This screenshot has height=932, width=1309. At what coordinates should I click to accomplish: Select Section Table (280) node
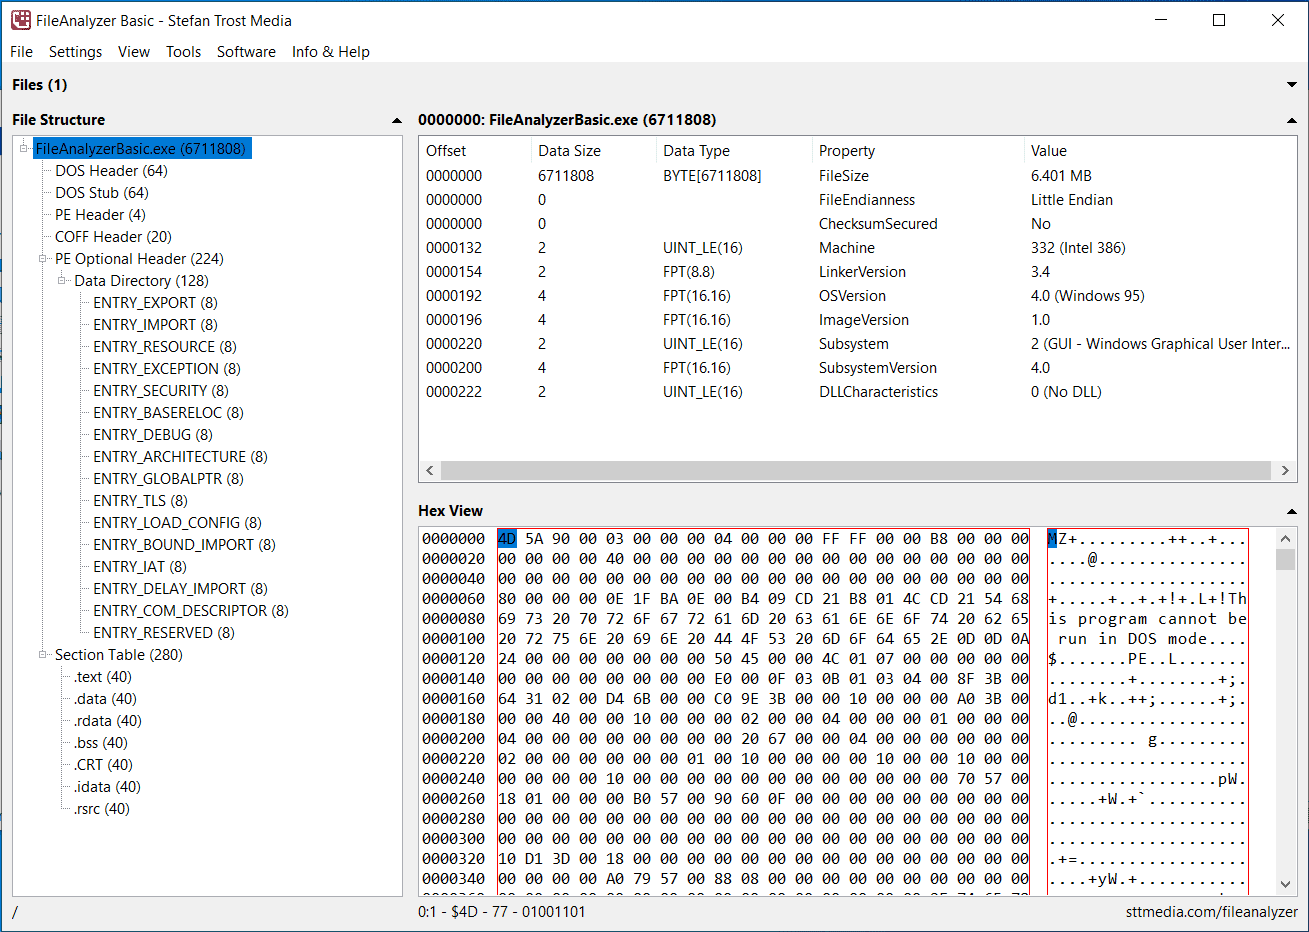(x=119, y=655)
